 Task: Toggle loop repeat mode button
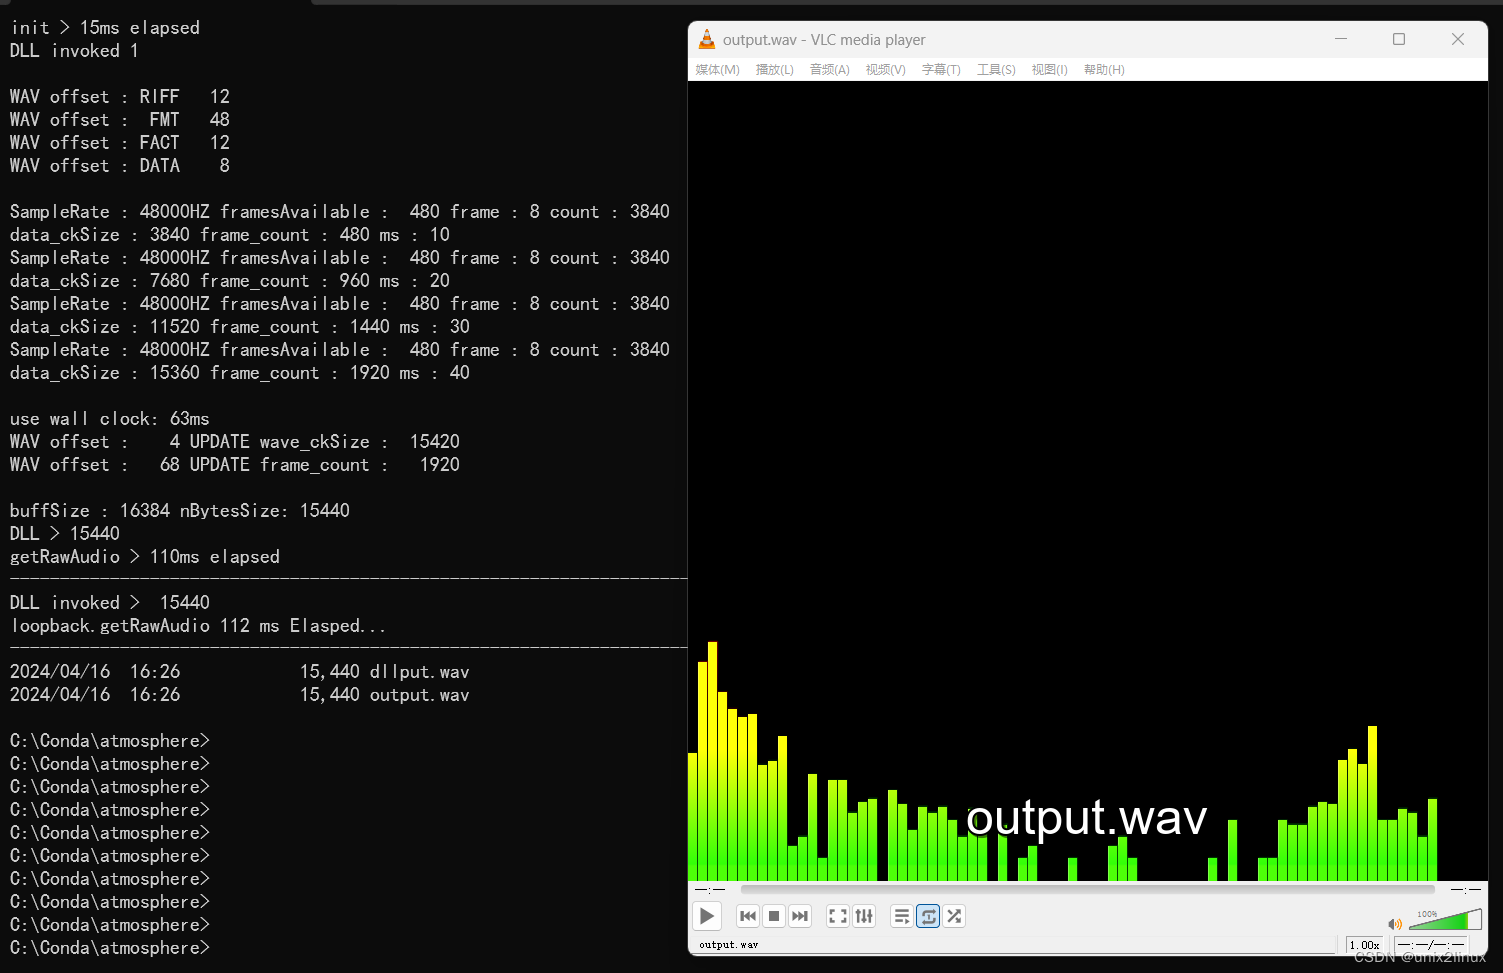coord(928,916)
